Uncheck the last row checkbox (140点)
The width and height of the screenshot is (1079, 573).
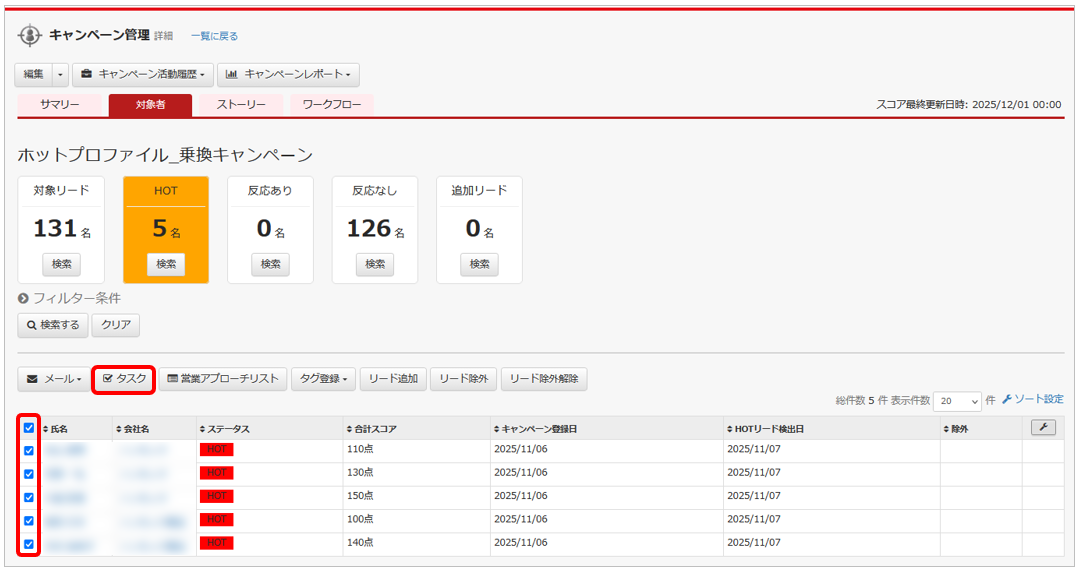point(29,544)
